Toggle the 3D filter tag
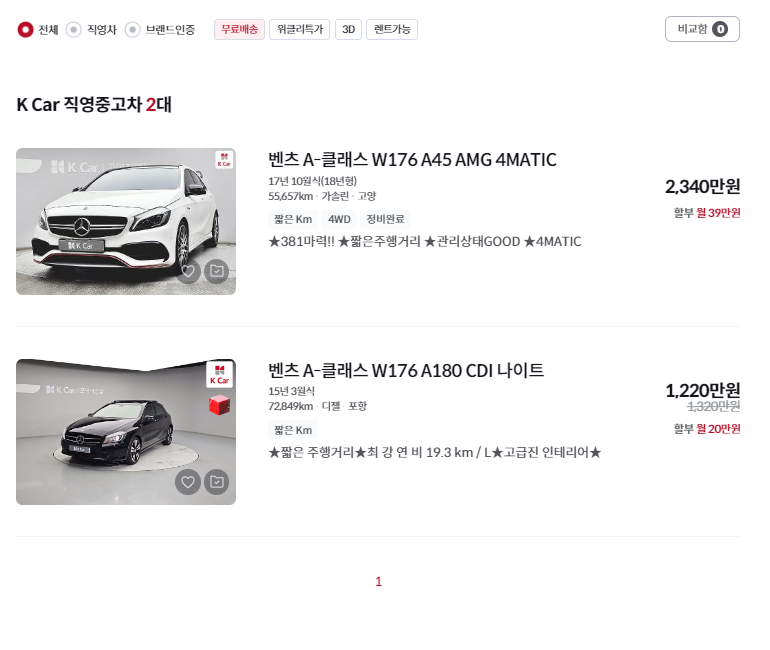Viewport: 770px width, 650px height. [x=349, y=29]
